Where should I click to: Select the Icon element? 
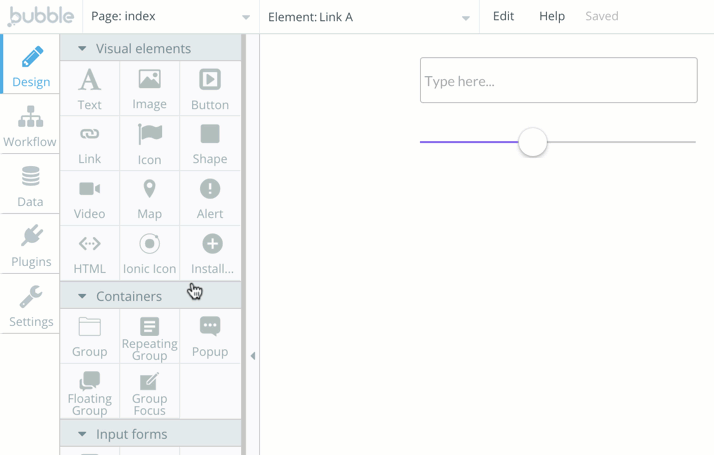tap(149, 143)
